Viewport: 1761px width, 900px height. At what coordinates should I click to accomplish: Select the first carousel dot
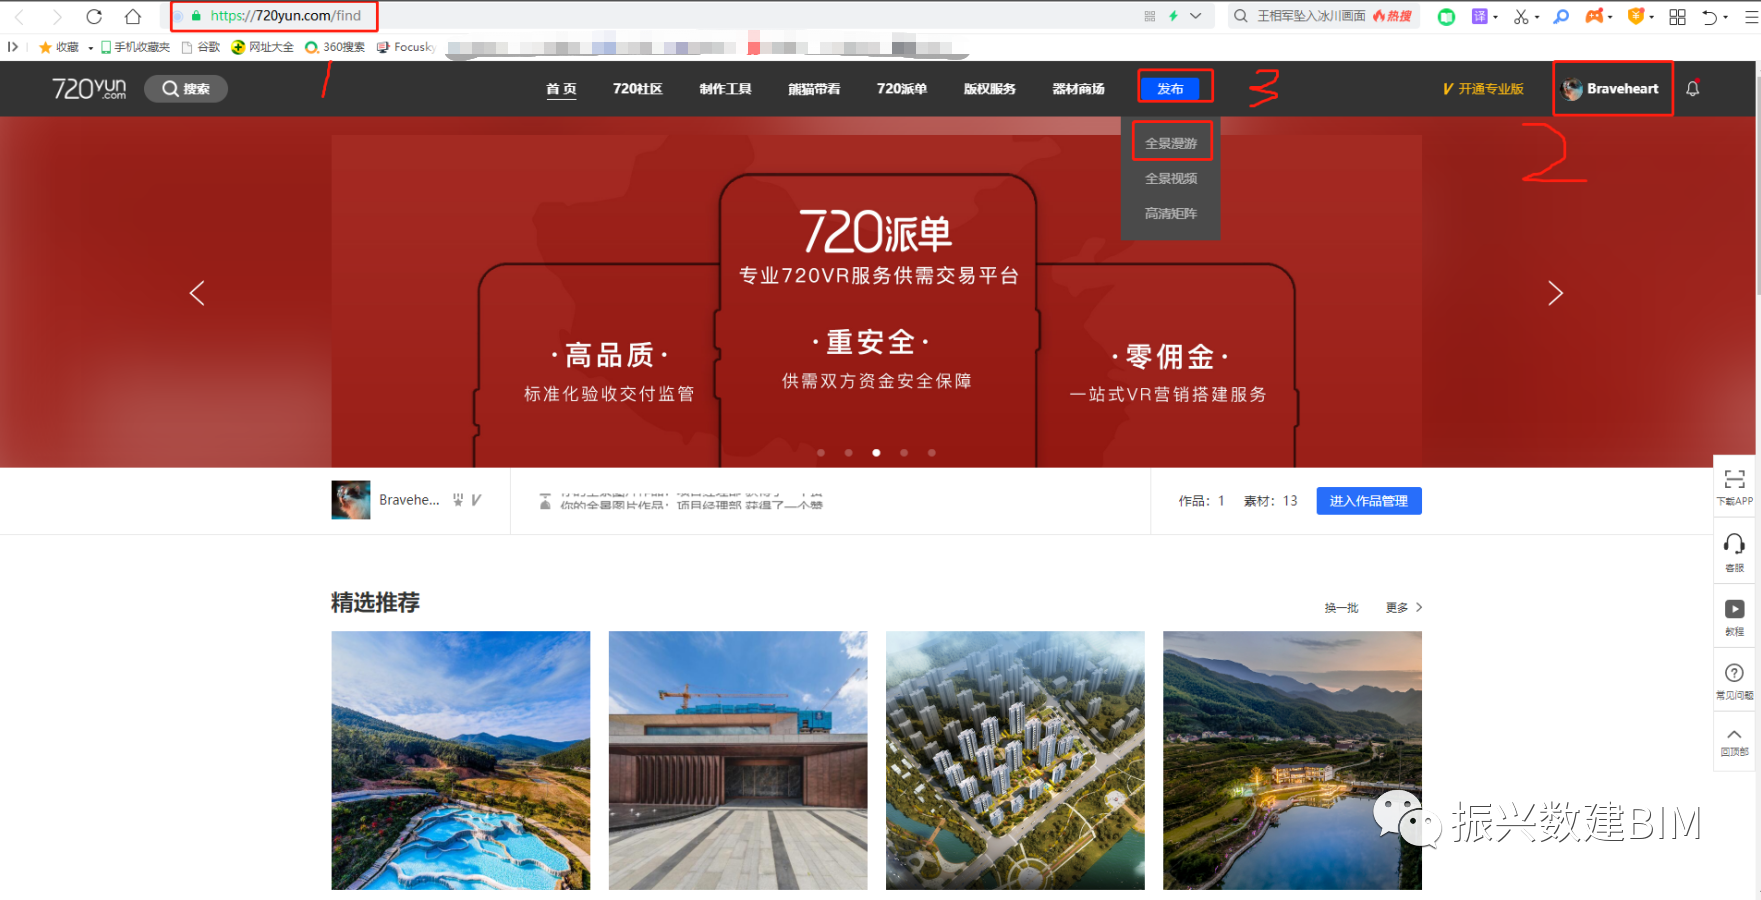tap(821, 453)
